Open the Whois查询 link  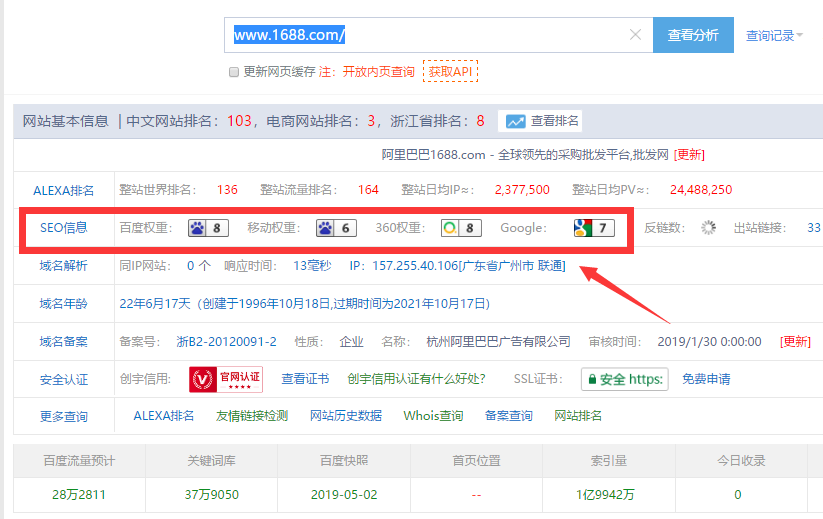433,416
